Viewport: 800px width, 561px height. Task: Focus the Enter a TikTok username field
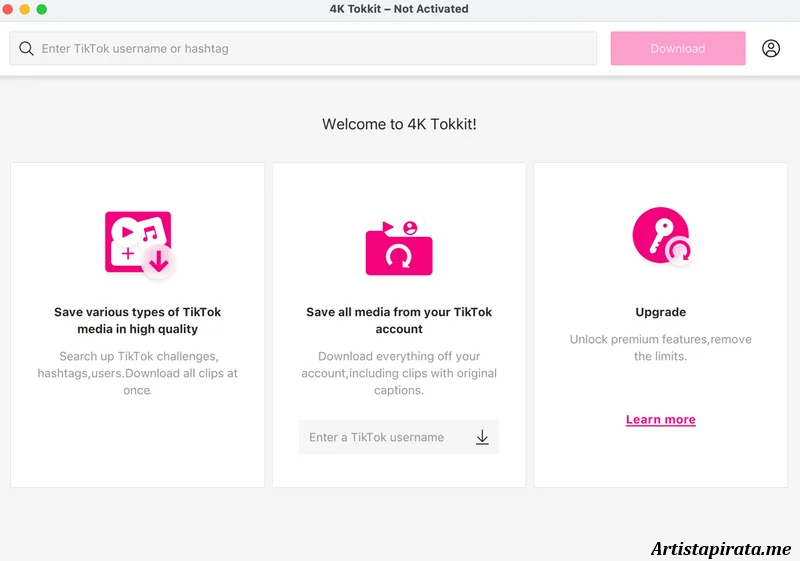[x=399, y=437]
